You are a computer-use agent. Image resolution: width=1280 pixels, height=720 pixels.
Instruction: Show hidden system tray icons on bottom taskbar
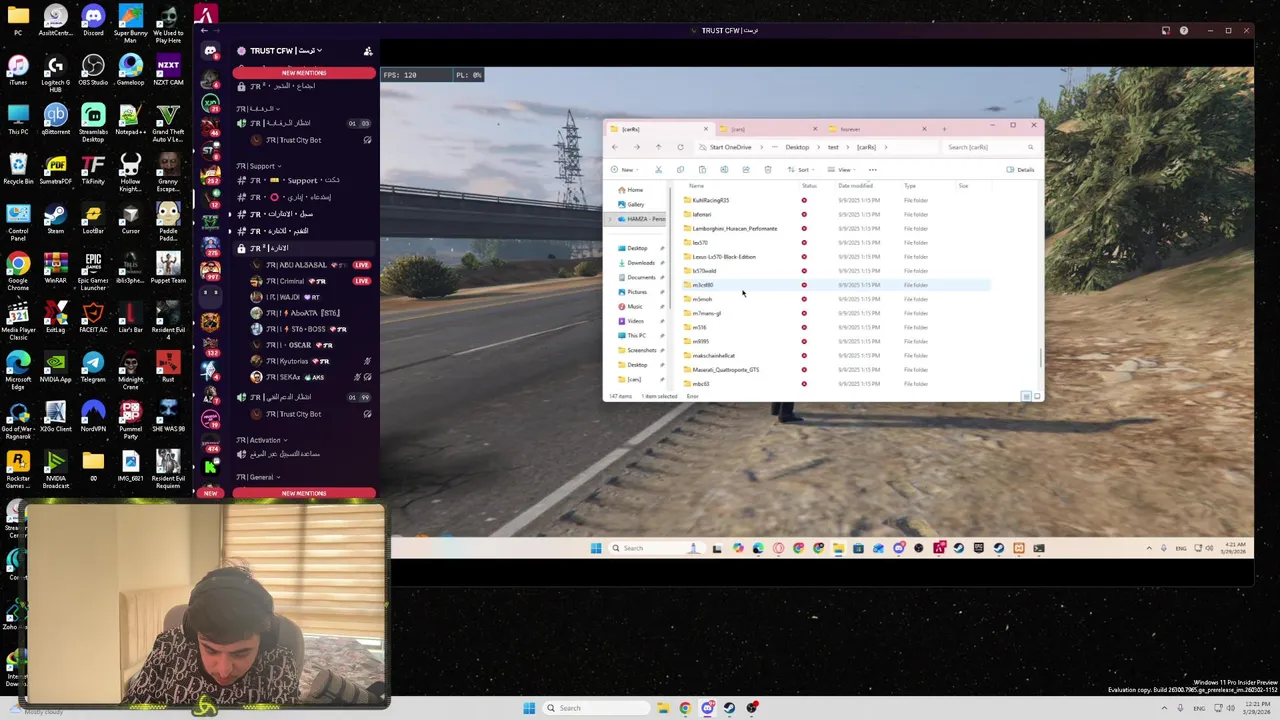(1165, 708)
